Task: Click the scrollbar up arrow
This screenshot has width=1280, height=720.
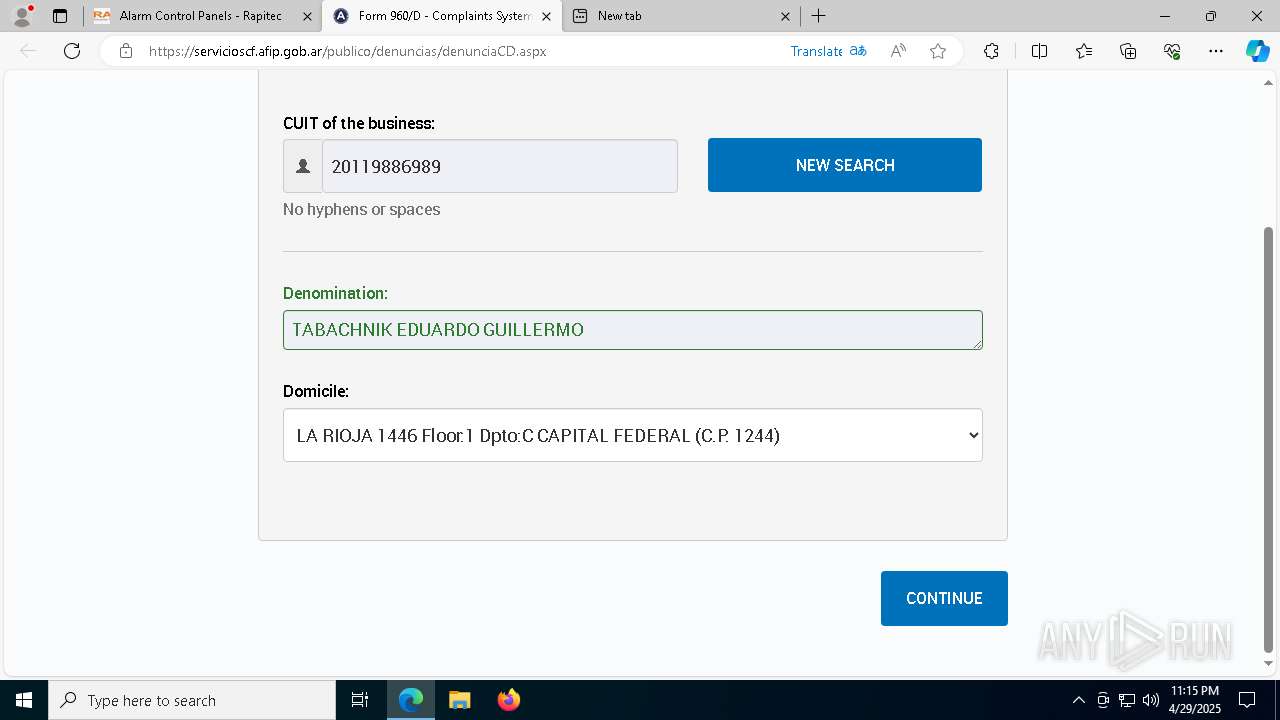Action: point(1269,83)
